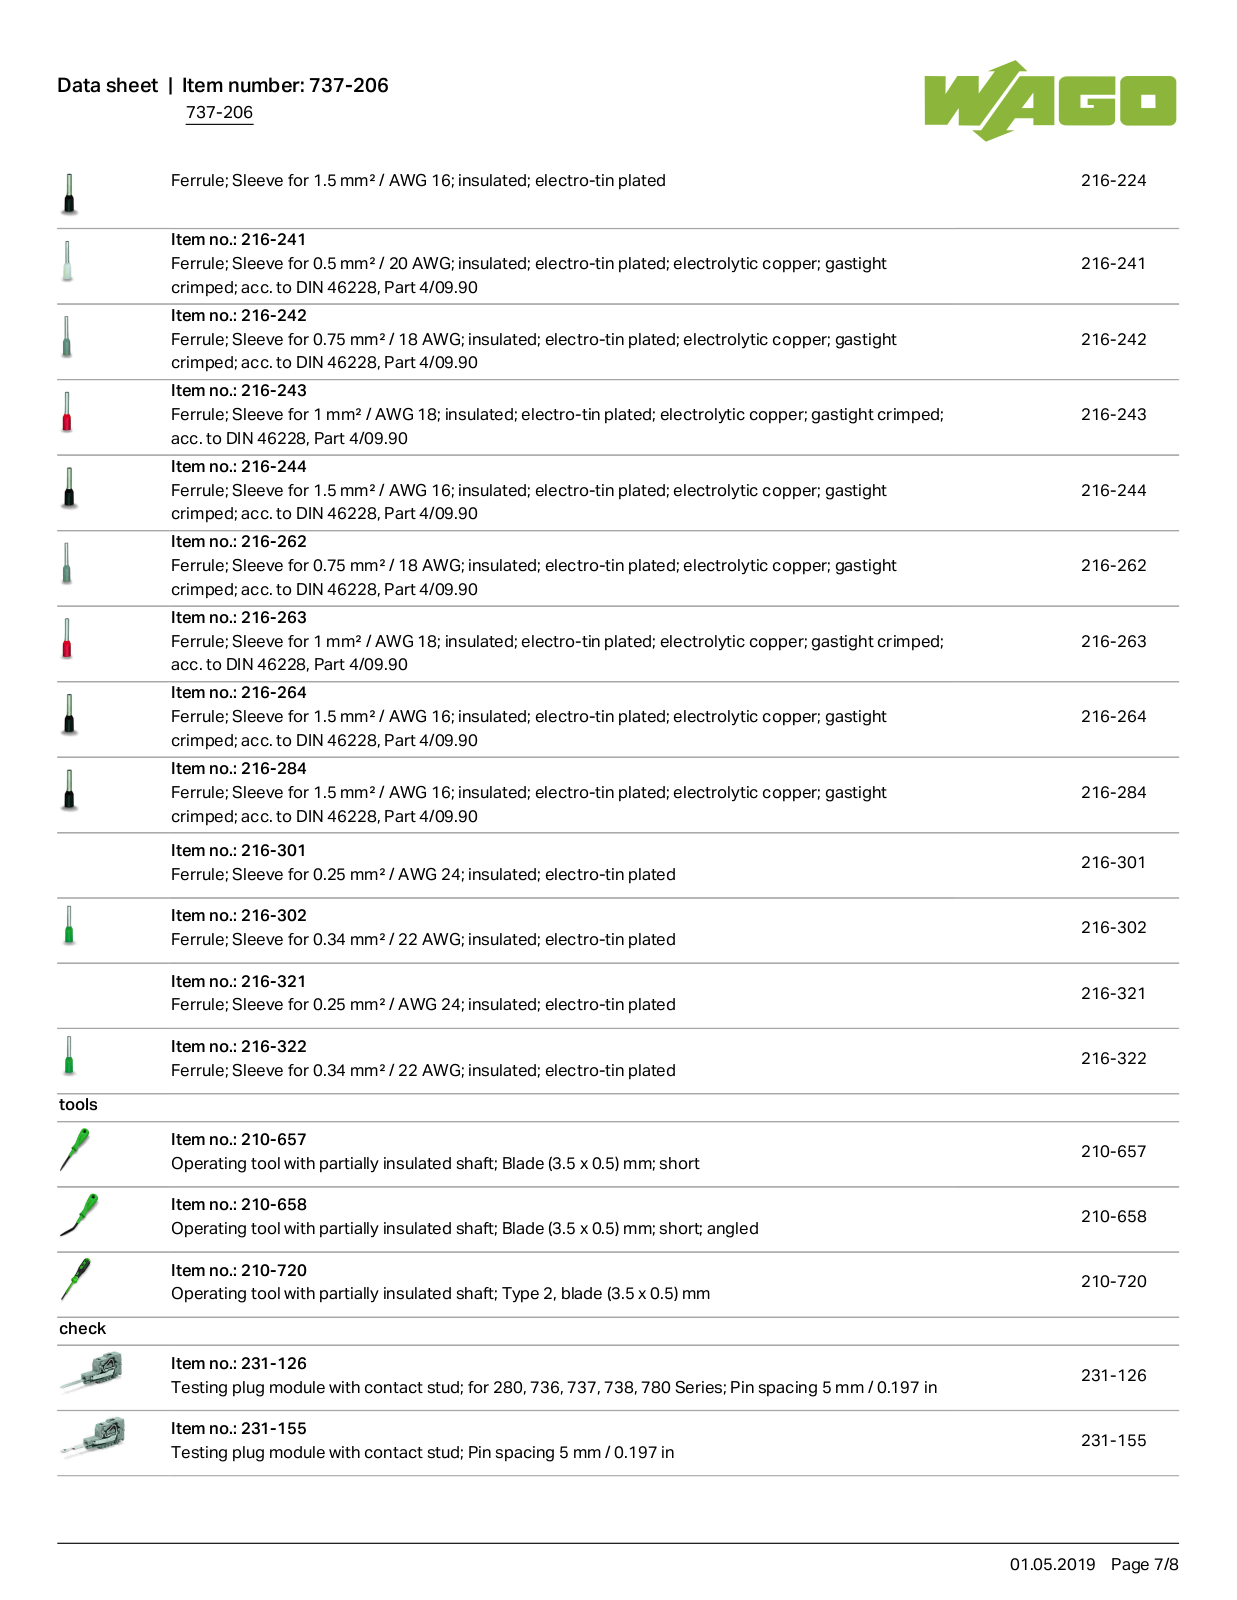Click the 216-322 green ferrule icon

(x=69, y=1055)
